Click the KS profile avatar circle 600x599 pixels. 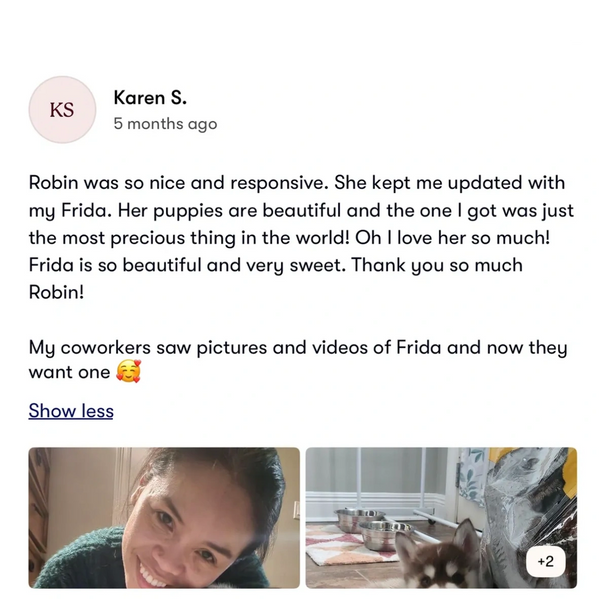coord(62,110)
